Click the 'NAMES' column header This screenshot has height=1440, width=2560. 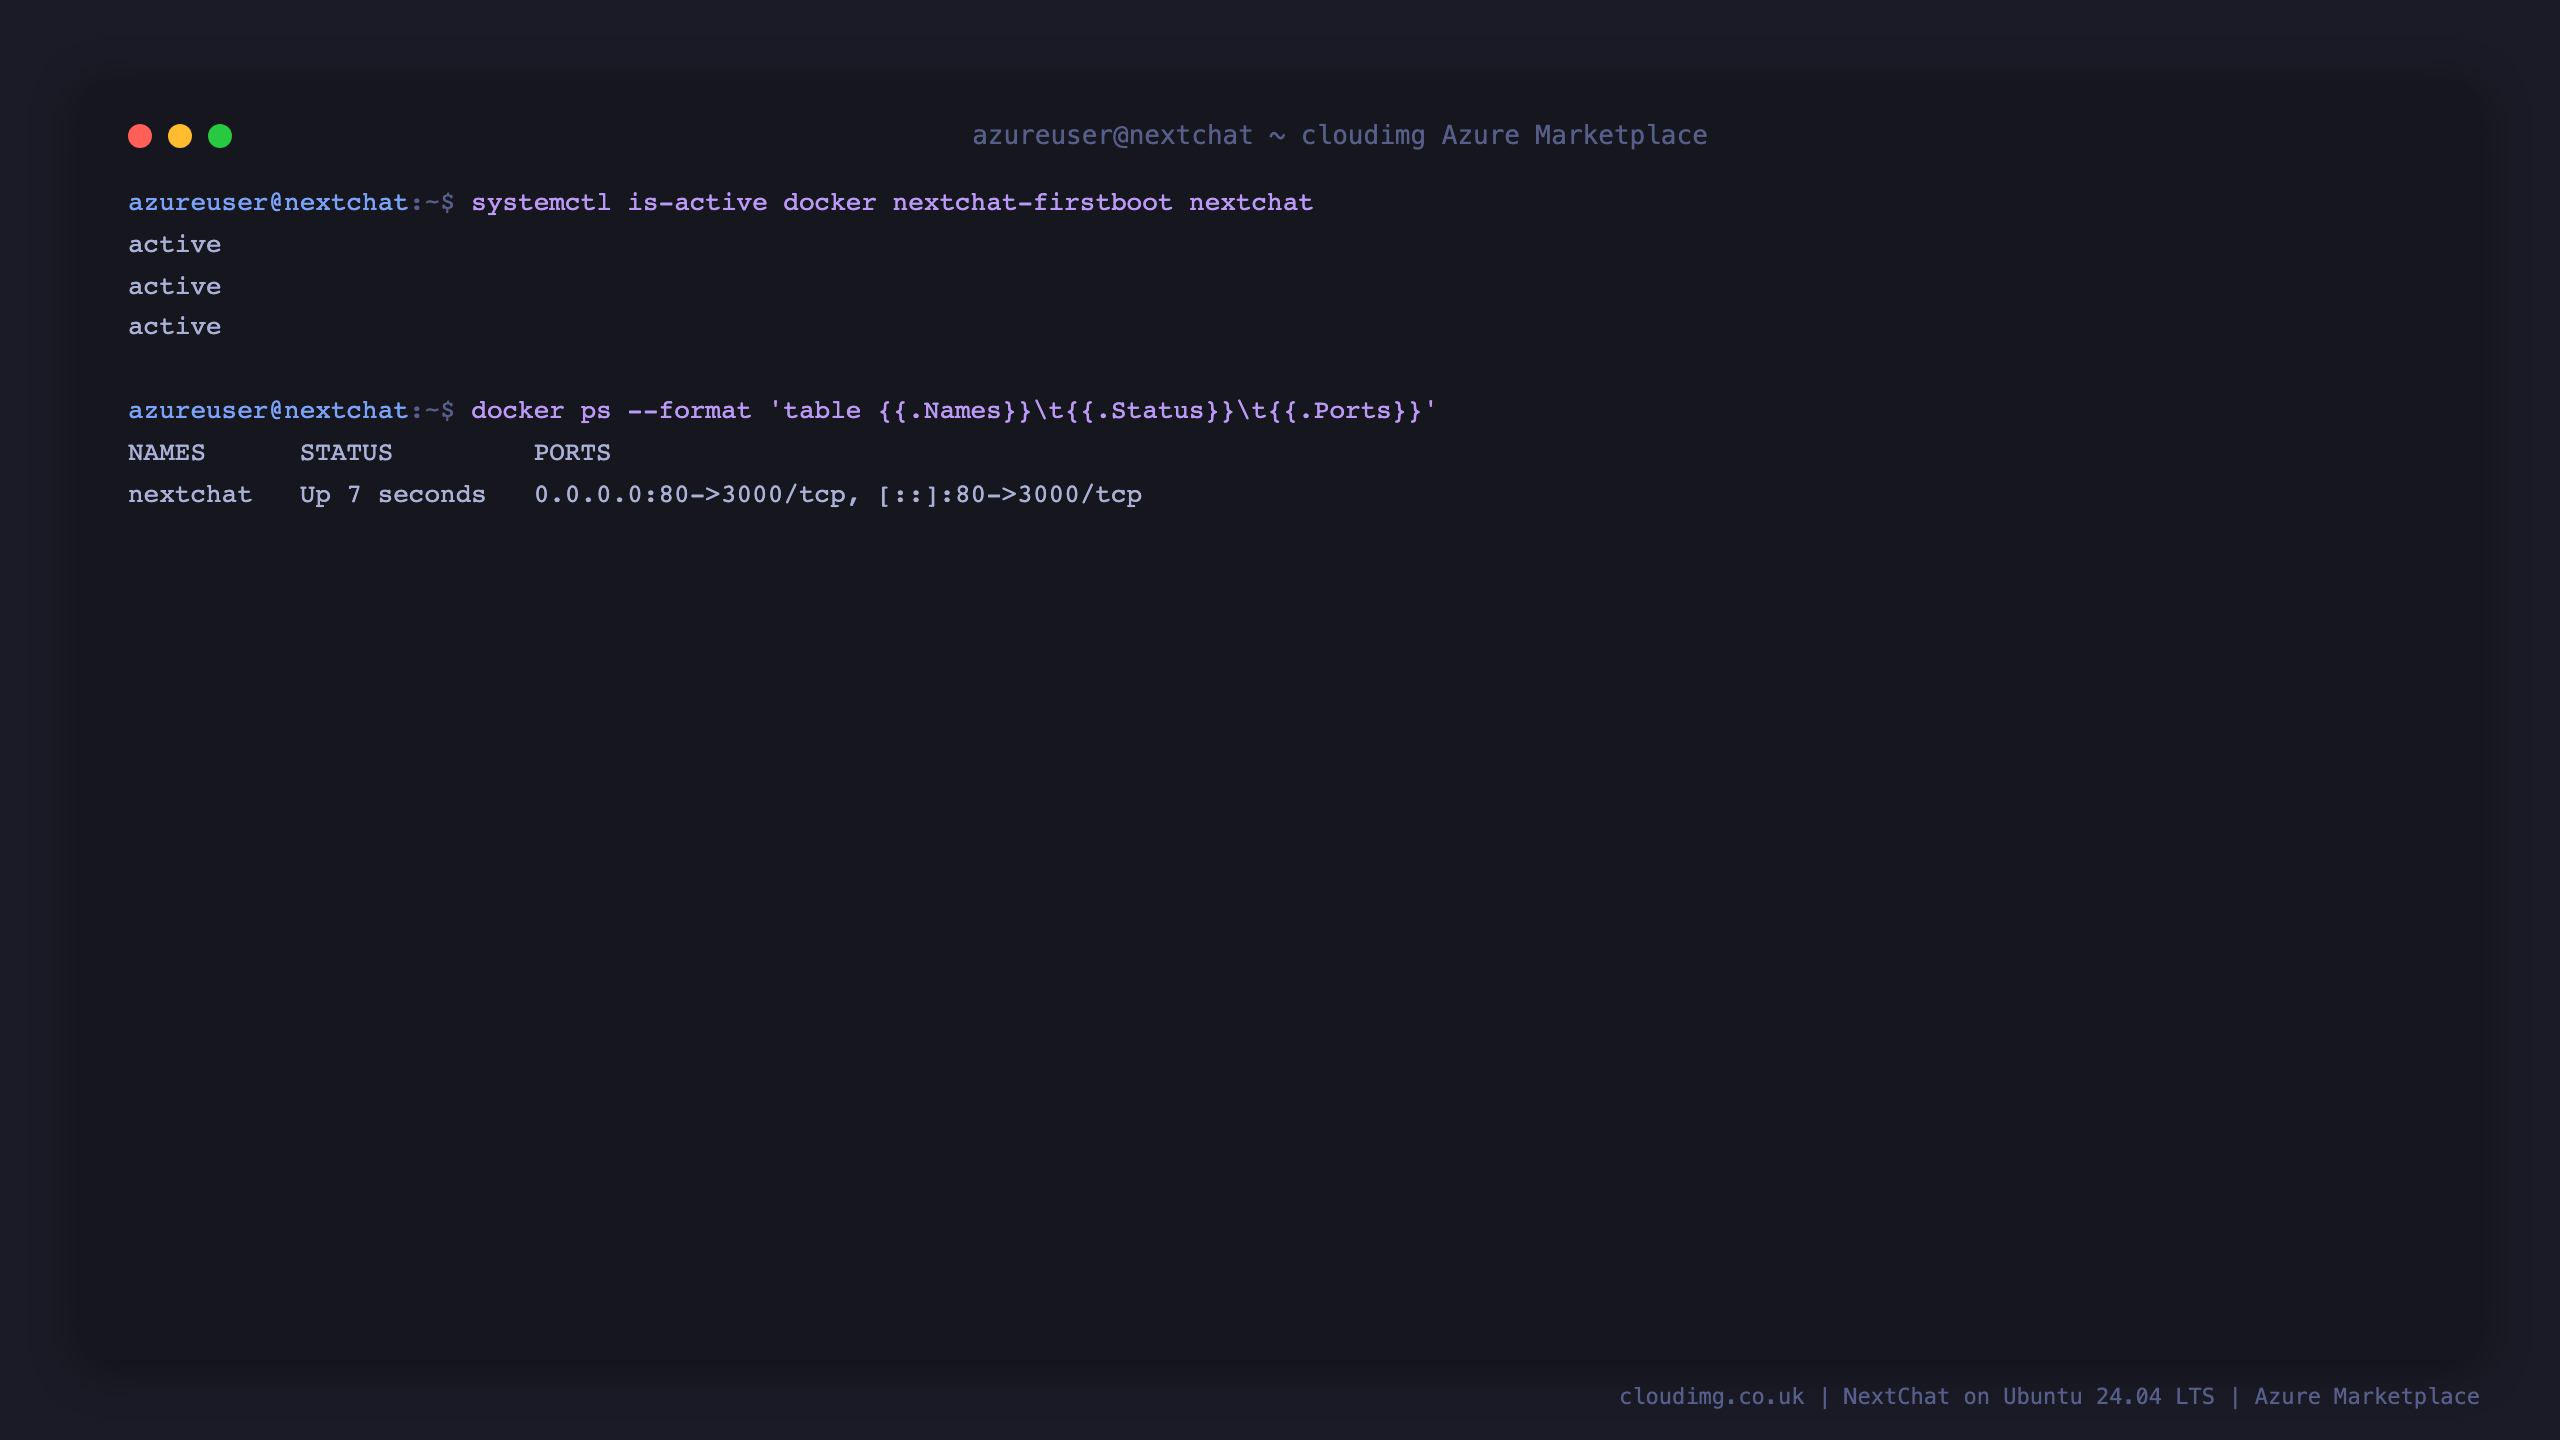click(166, 452)
